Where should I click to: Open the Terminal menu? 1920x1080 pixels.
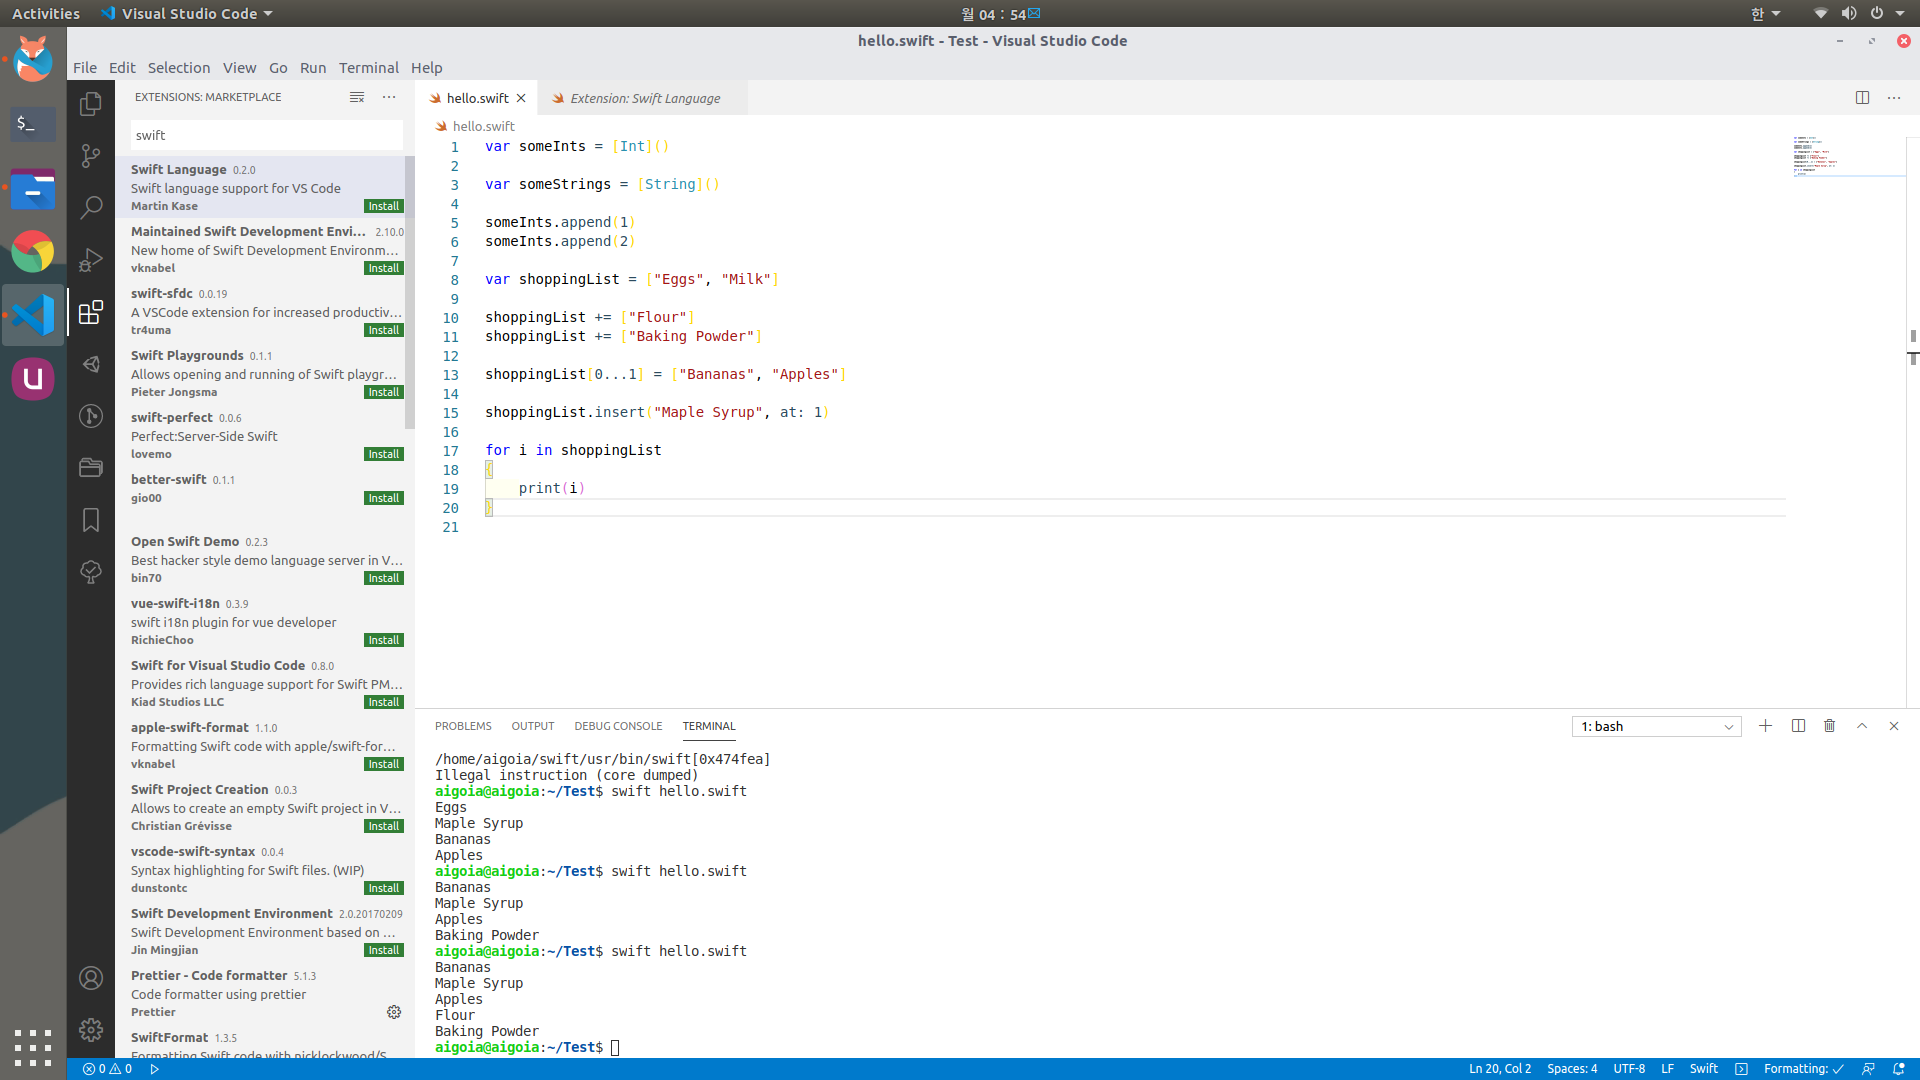coord(368,68)
